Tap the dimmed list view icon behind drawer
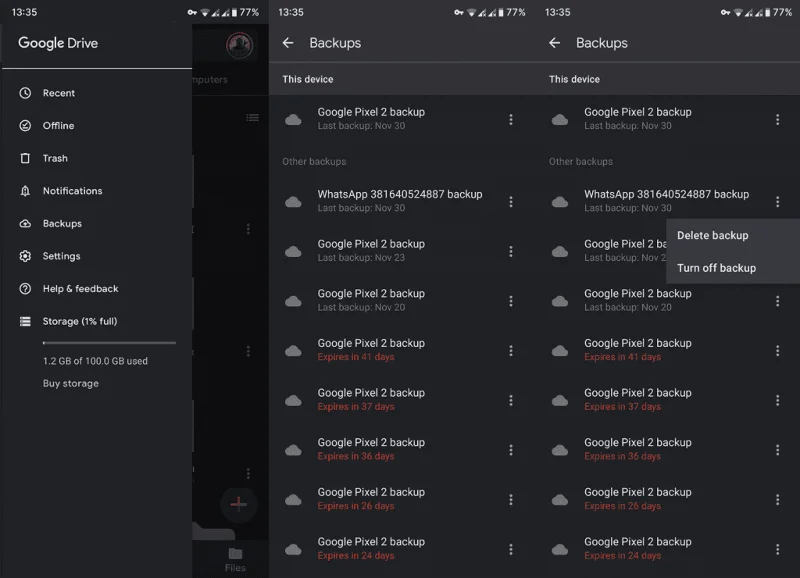This screenshot has height=578, width=800. coord(252,118)
